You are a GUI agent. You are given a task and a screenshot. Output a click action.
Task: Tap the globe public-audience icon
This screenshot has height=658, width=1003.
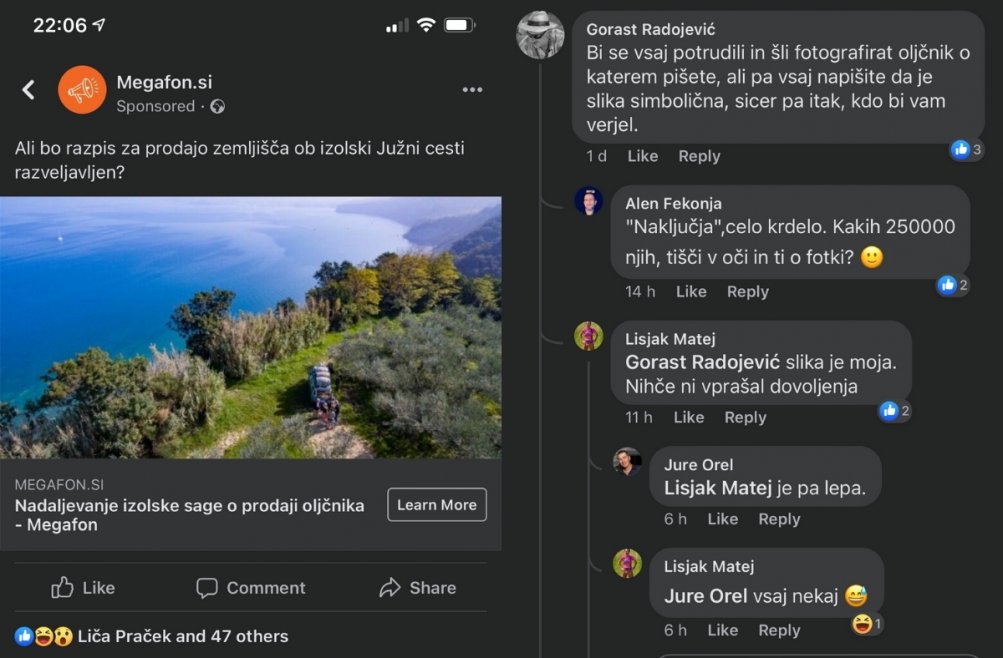coord(217,106)
